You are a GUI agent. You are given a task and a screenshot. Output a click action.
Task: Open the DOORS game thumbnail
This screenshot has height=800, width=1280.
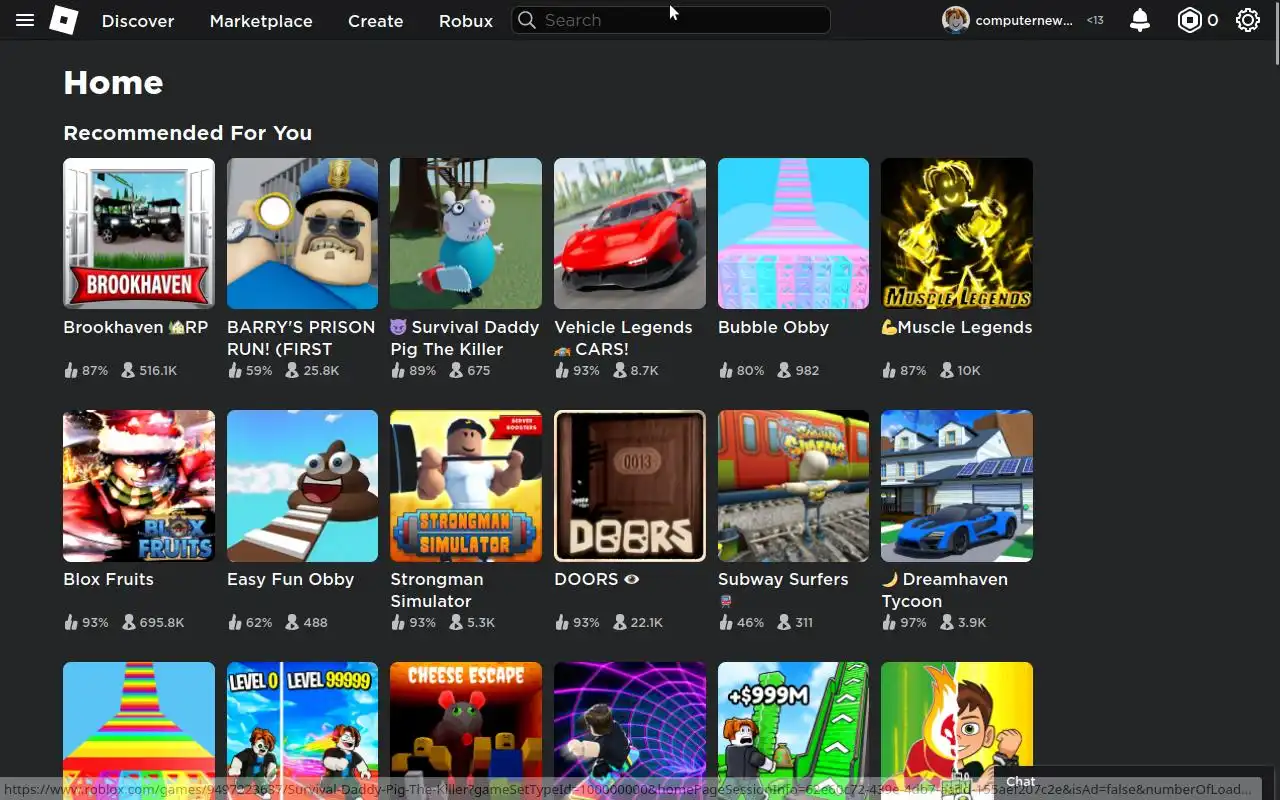coord(630,486)
